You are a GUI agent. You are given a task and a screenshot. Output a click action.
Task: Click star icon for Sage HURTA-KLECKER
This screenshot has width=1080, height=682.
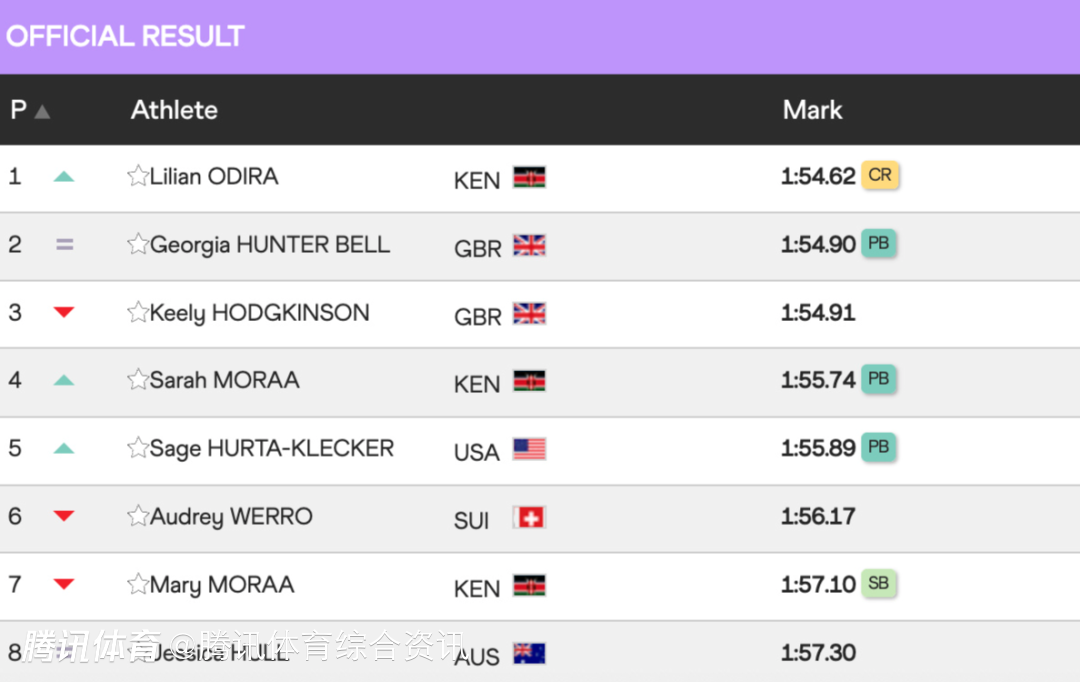pos(138,448)
